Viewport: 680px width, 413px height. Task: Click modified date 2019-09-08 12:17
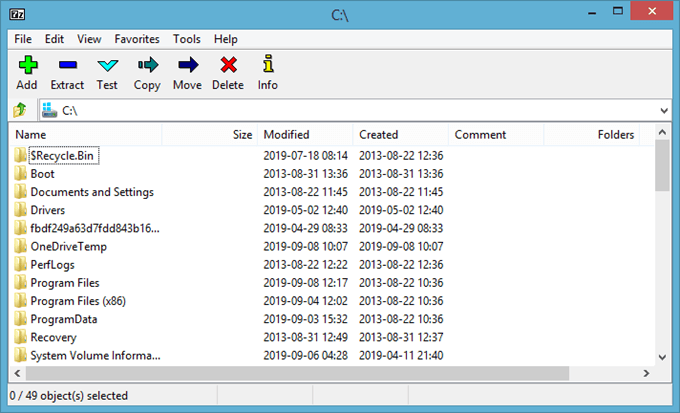306,283
